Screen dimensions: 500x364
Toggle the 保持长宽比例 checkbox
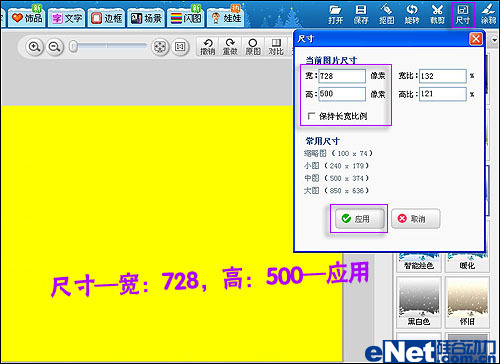311,116
